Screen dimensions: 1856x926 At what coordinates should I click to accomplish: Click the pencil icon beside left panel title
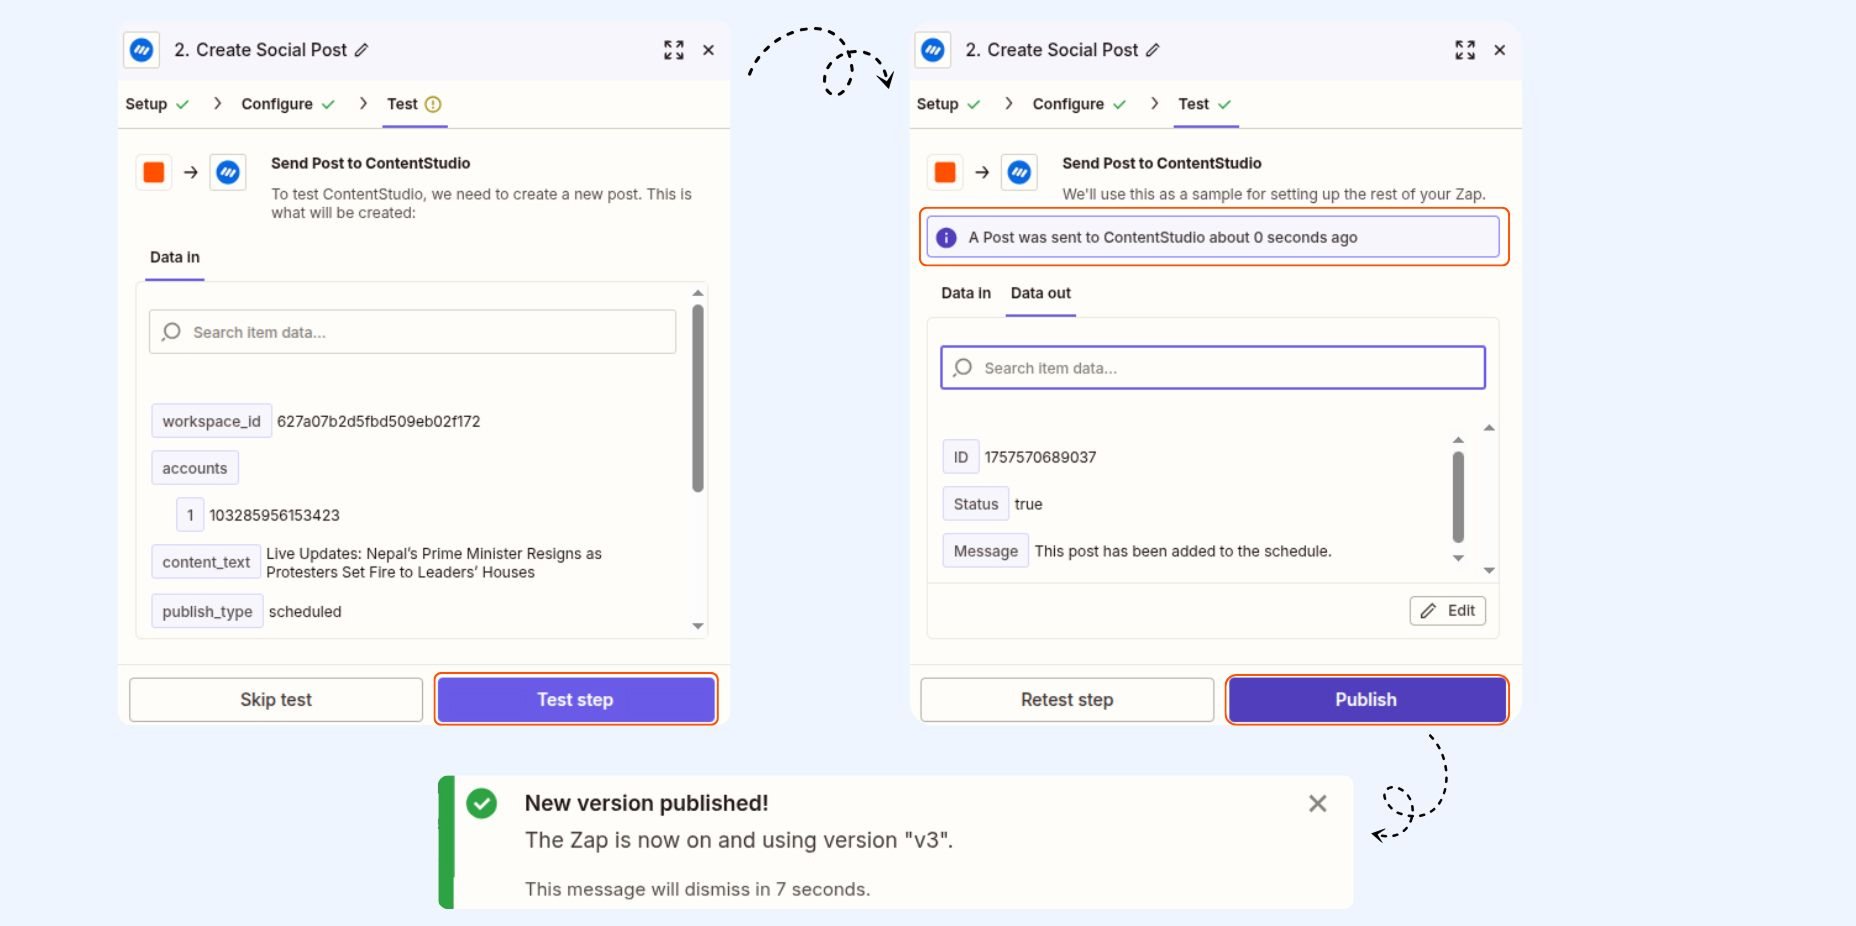coord(362,50)
